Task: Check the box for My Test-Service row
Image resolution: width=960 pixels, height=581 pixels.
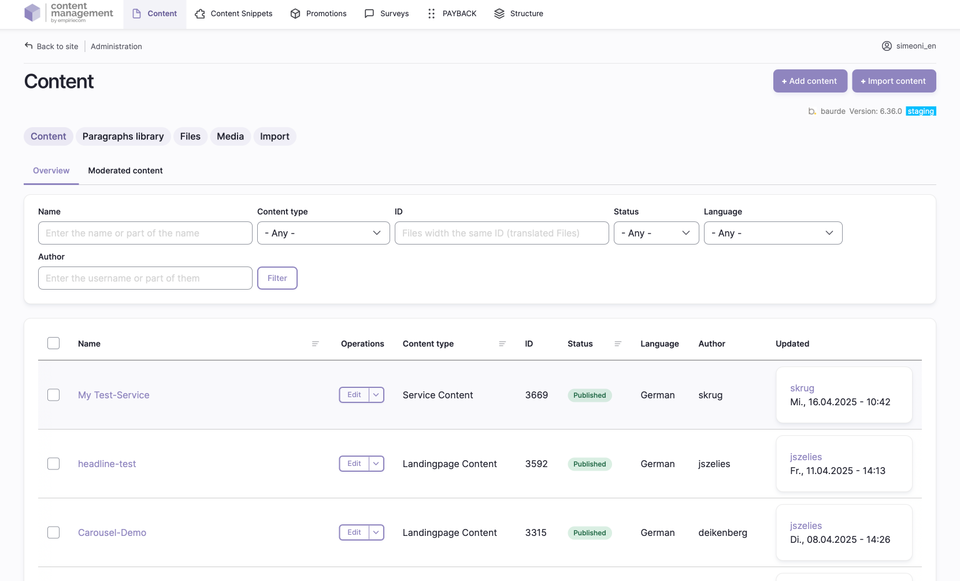Action: (x=54, y=395)
